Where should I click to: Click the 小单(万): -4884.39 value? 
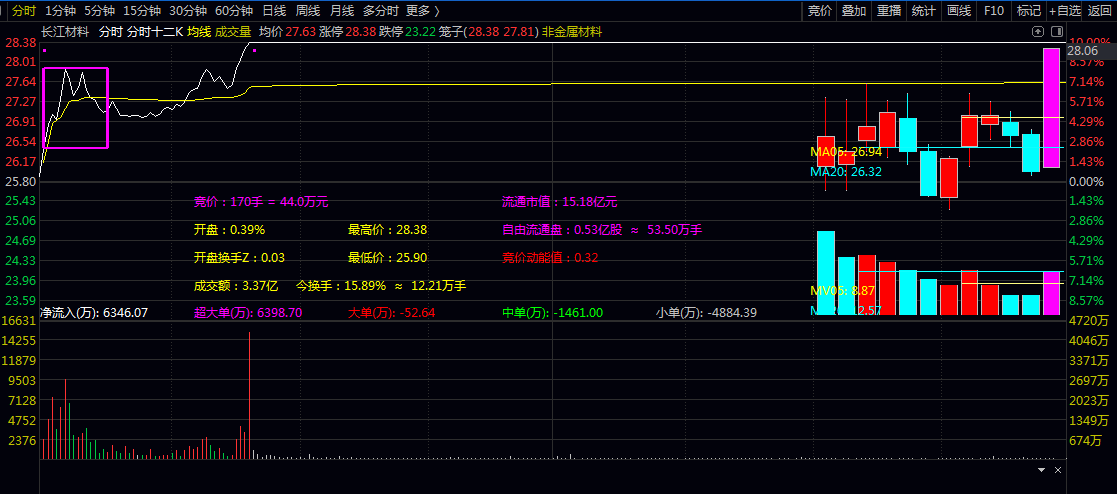pyautogui.click(x=706, y=312)
